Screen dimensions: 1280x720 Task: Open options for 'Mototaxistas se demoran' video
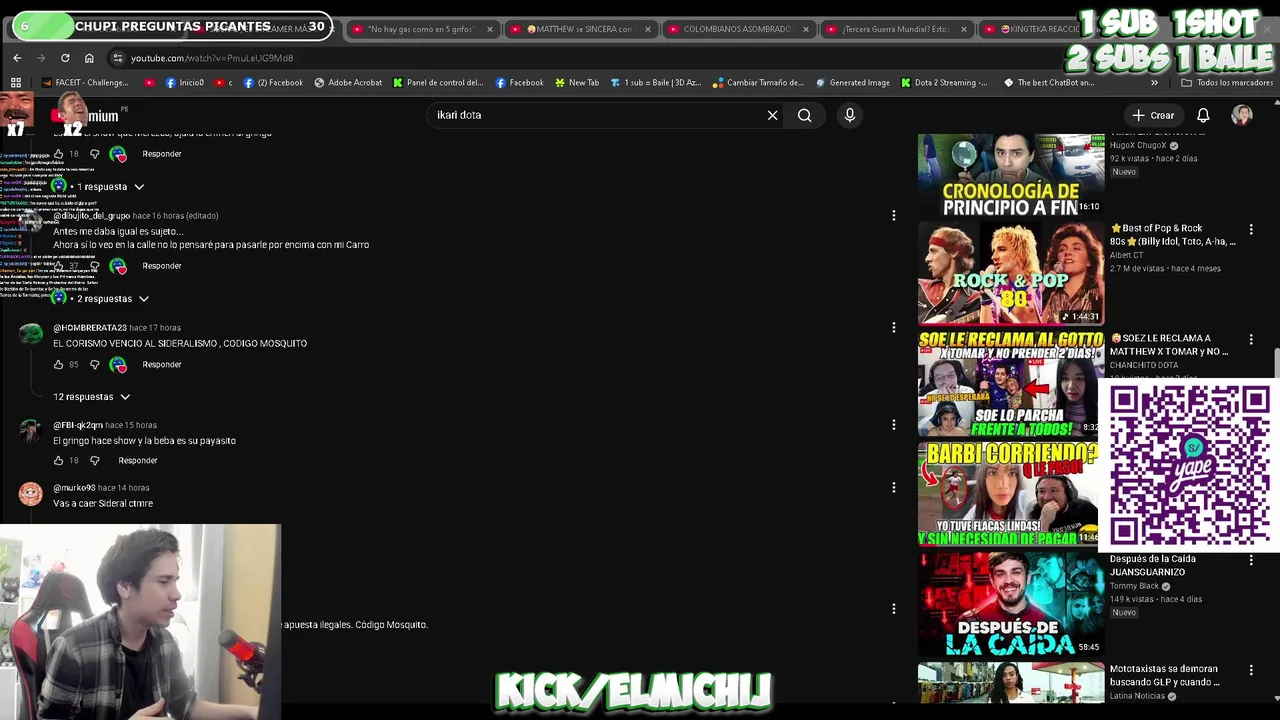tap(1251, 670)
